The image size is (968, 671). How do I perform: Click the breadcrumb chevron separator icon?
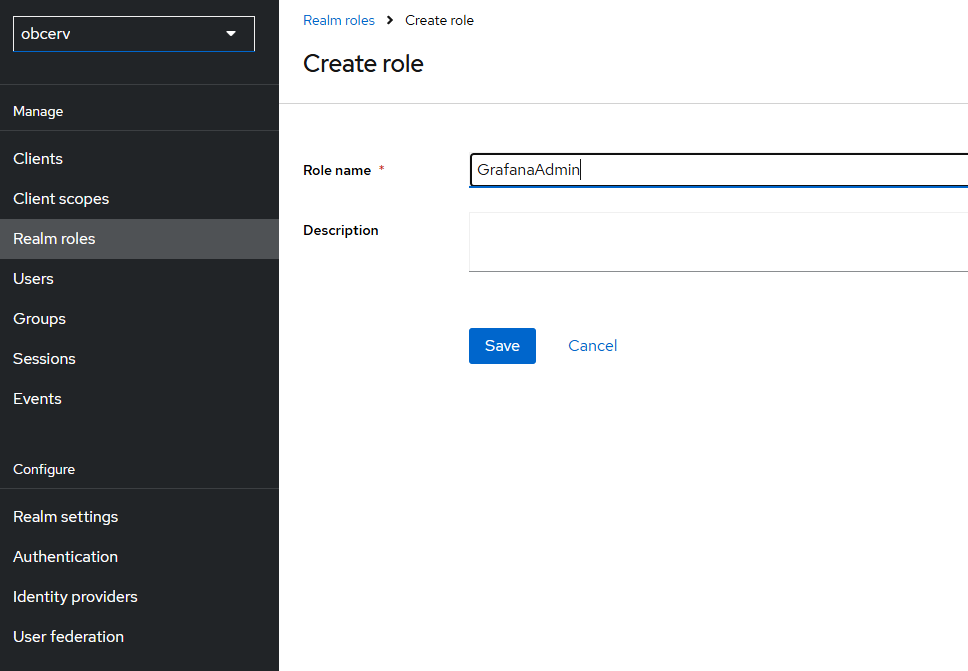[390, 20]
